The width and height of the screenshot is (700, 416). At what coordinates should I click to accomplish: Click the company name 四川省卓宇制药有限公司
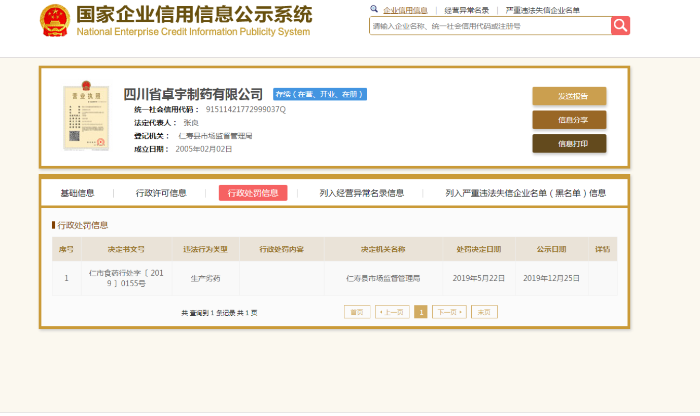(193, 94)
